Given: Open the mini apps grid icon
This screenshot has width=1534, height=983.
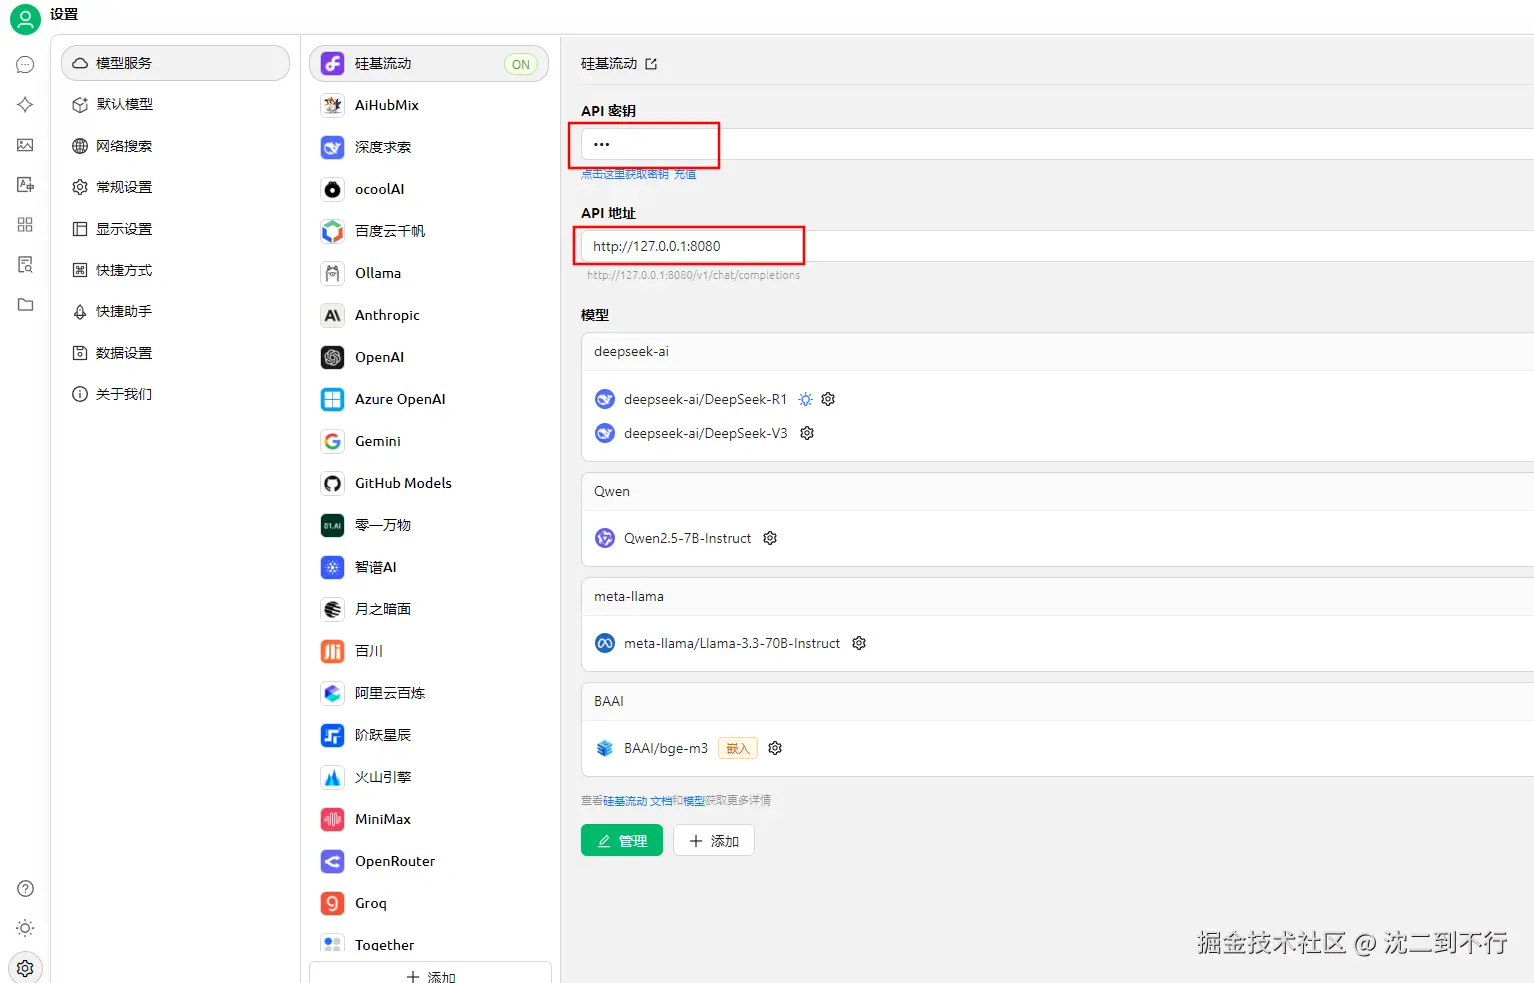Looking at the screenshot, I should (25, 225).
